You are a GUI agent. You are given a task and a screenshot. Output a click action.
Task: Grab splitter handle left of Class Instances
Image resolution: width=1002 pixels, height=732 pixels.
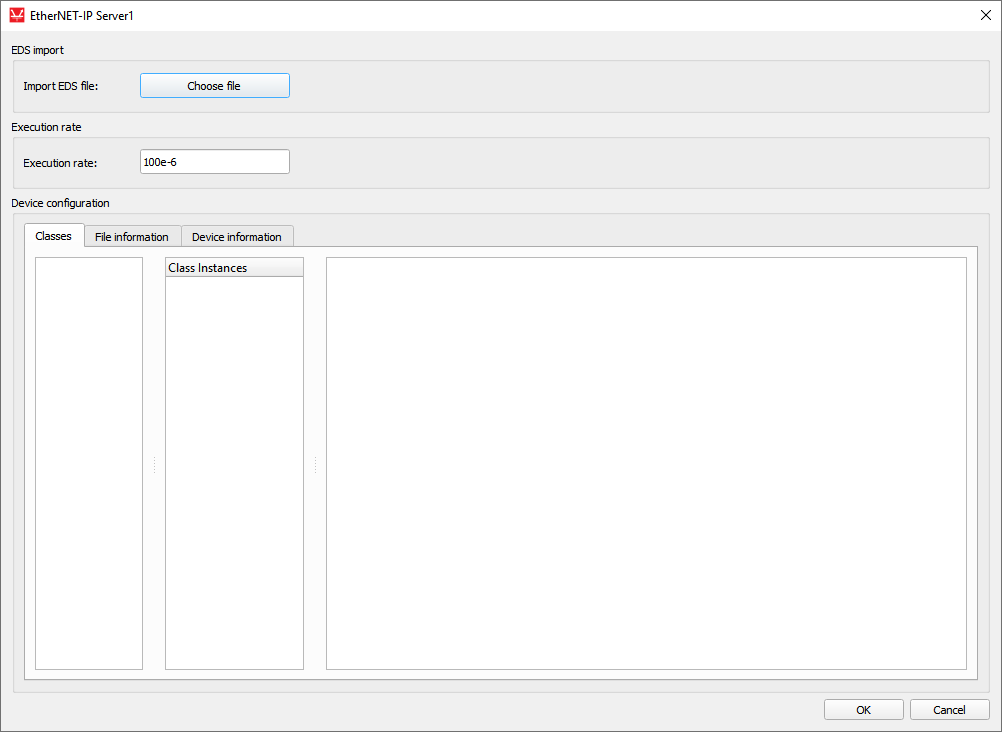point(154,465)
